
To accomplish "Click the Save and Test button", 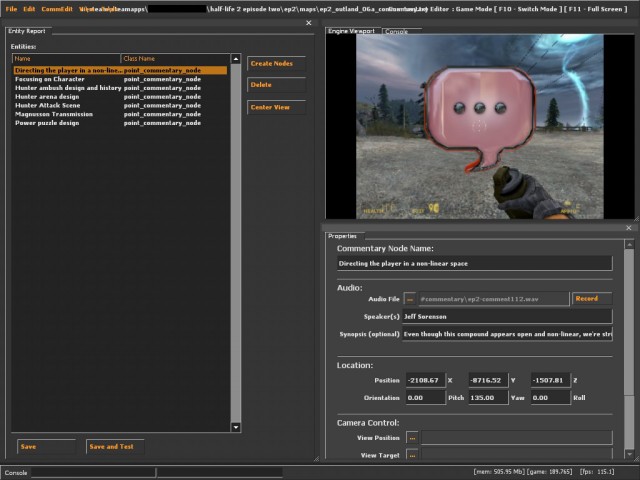I will (116, 447).
